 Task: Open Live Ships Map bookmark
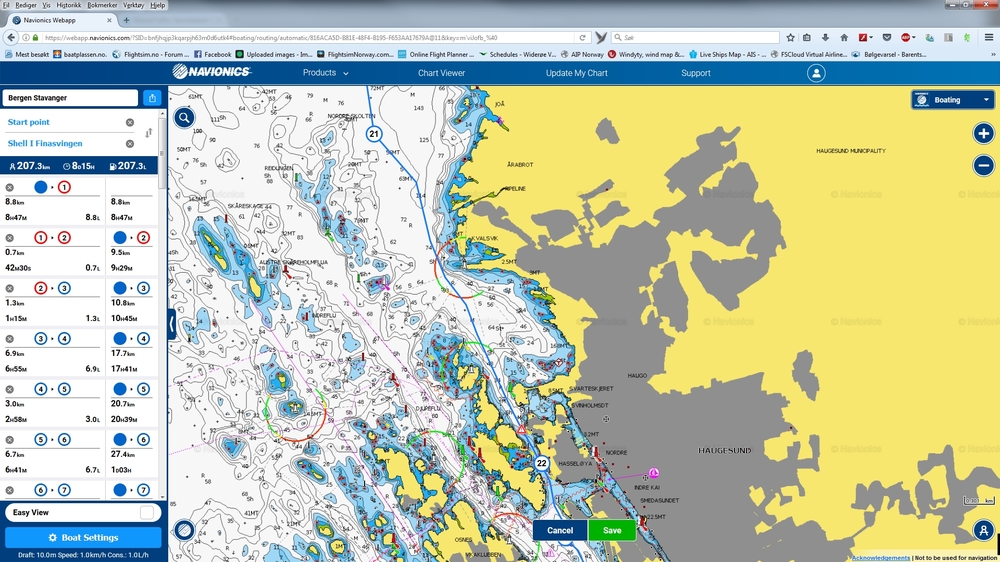click(728, 55)
